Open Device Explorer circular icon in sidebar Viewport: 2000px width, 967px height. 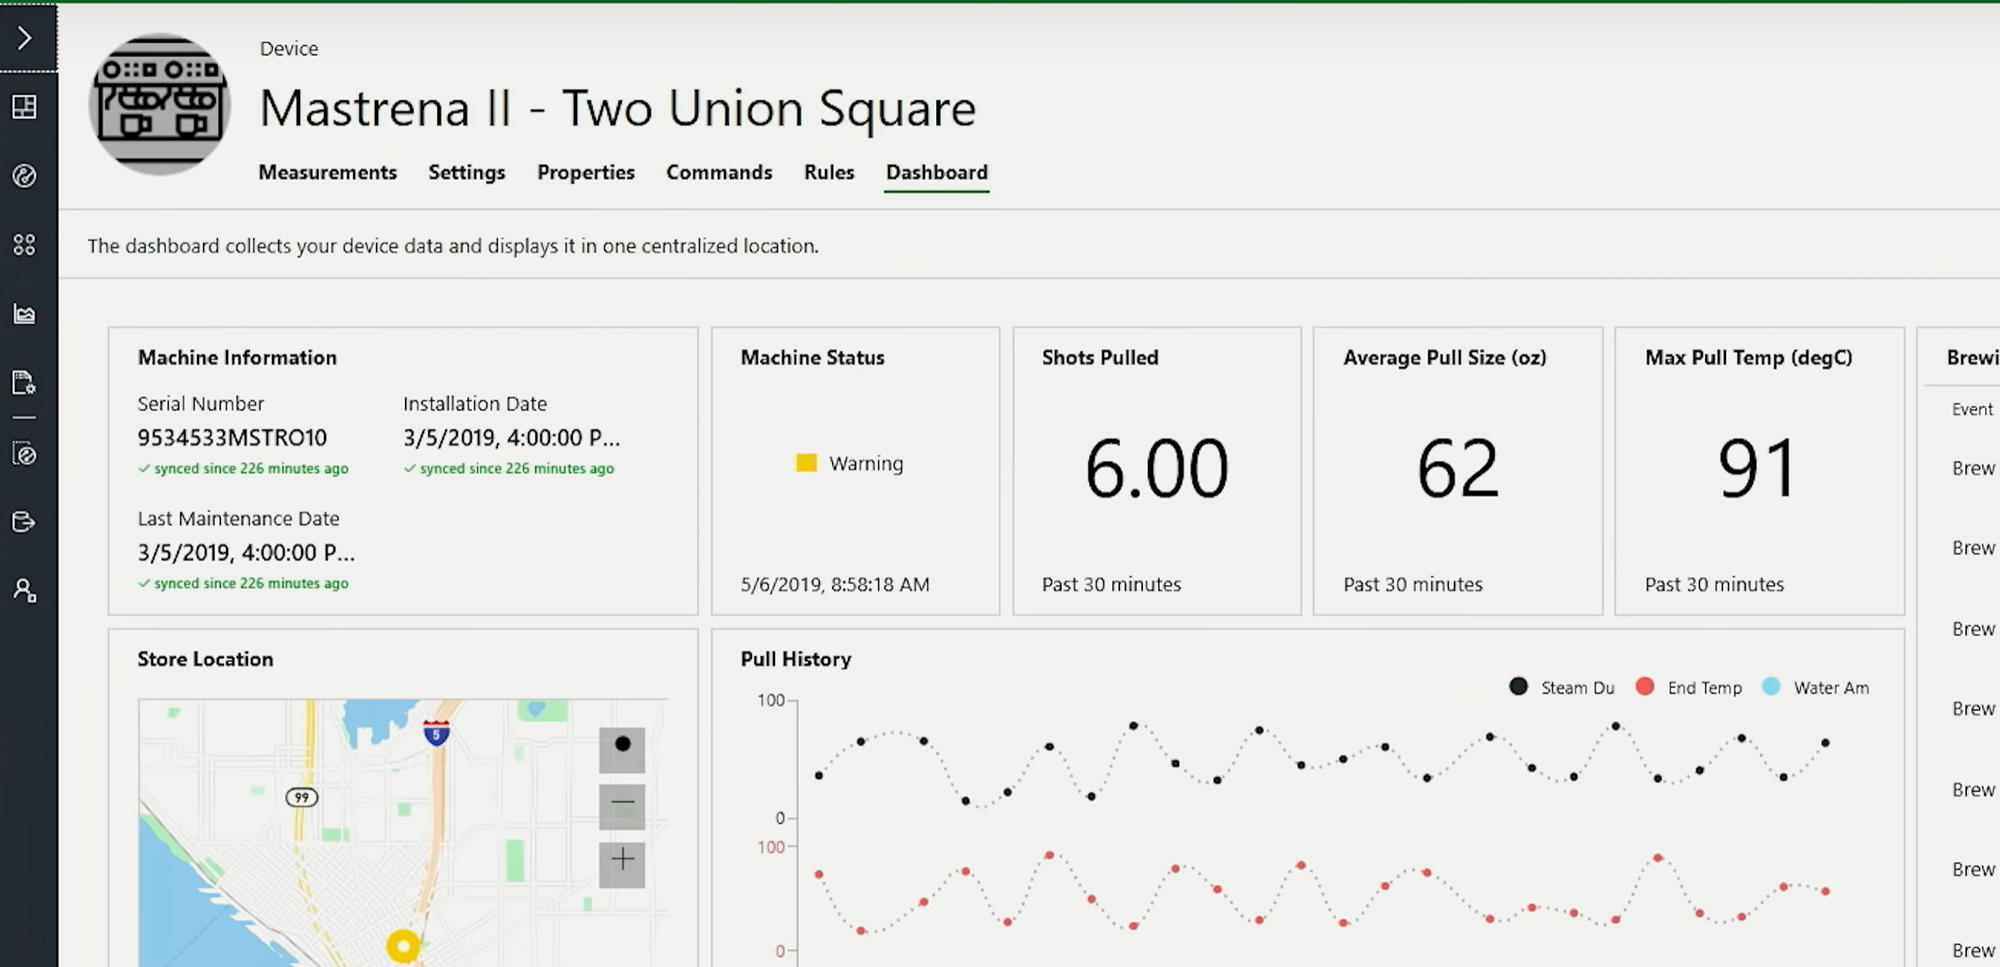point(25,176)
